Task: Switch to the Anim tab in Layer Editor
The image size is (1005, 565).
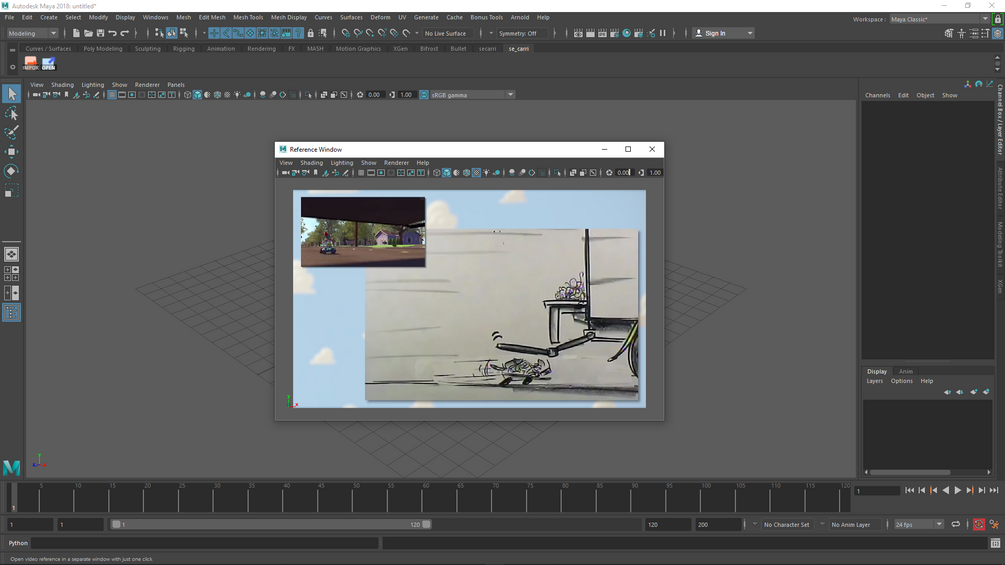Action: [x=905, y=372]
